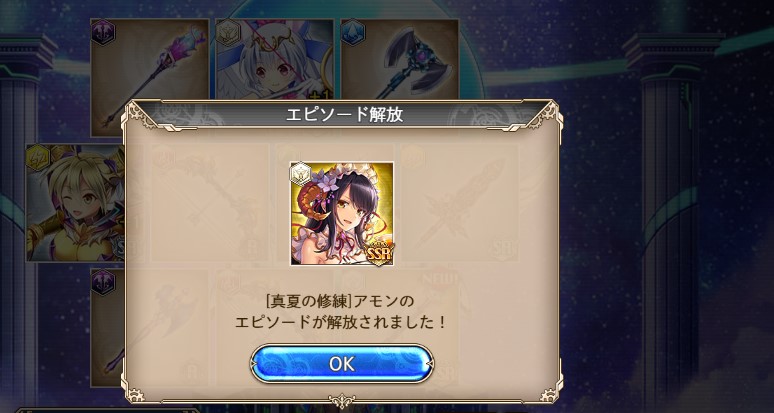Click water element icon on axe card
Viewport: 774px width, 413px height.
[353, 33]
